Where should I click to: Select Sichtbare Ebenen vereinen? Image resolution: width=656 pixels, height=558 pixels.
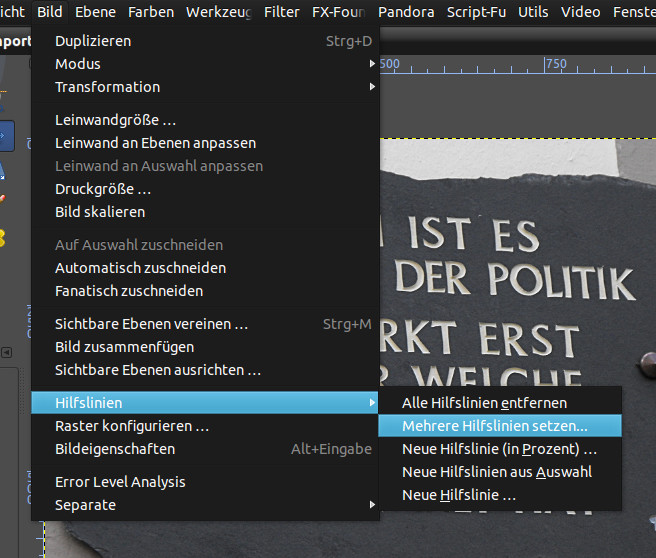tap(205, 324)
